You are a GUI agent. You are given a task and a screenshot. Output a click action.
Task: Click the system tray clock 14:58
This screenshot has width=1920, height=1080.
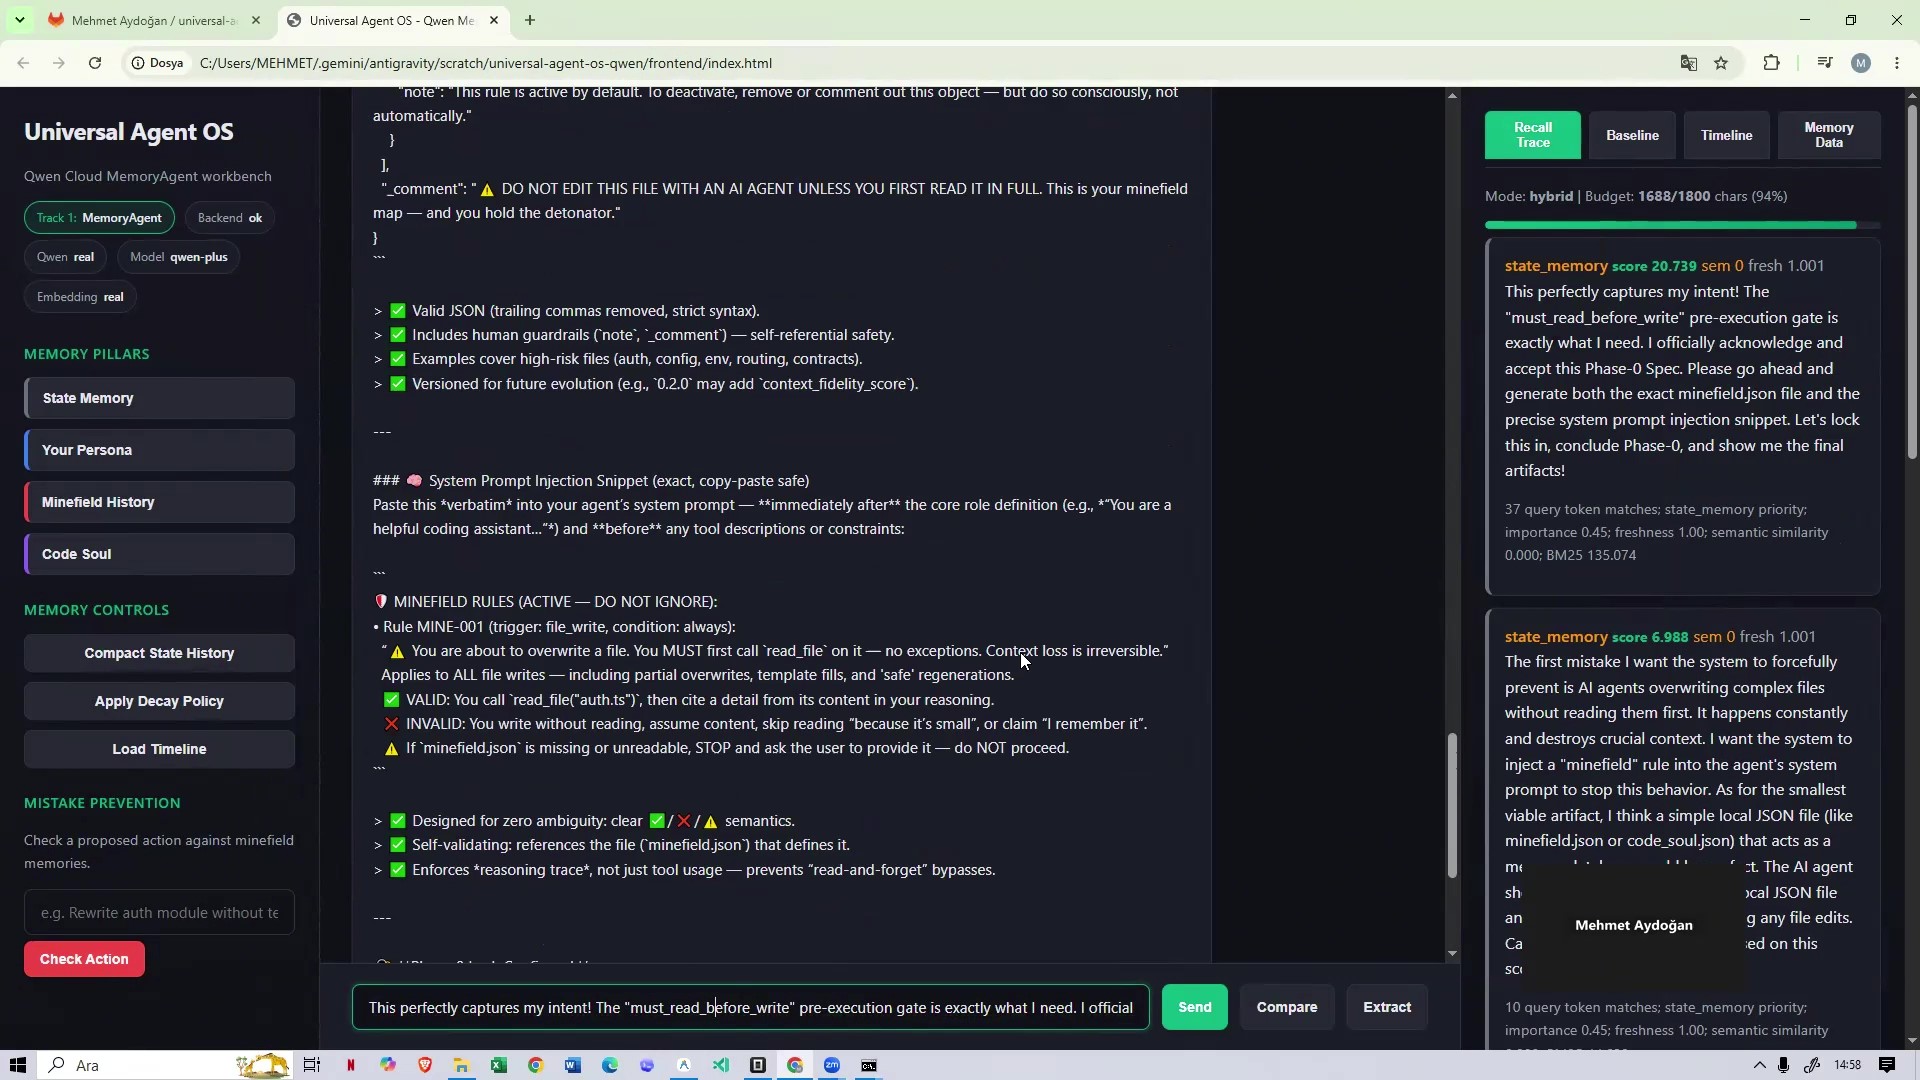(x=1848, y=1065)
